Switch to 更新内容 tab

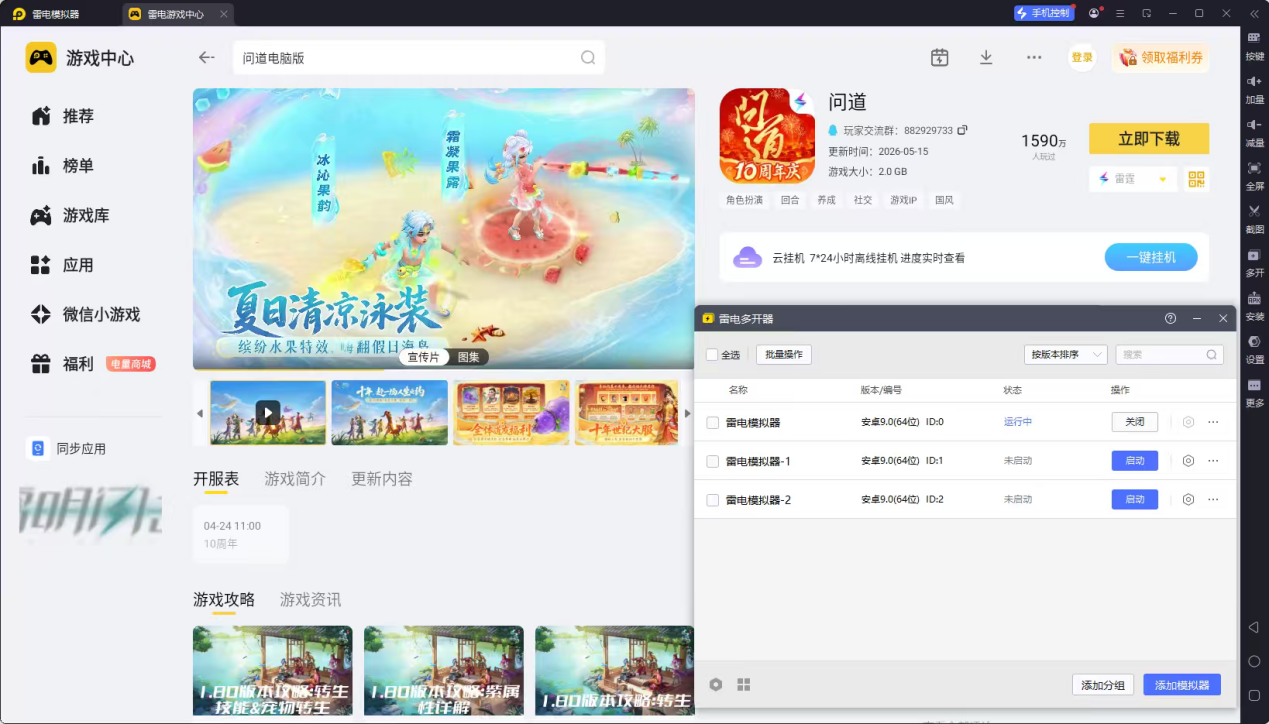[382, 479]
